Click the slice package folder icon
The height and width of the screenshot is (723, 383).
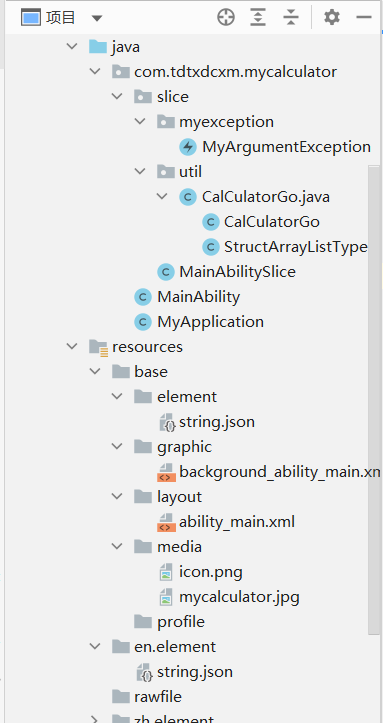coord(143,97)
